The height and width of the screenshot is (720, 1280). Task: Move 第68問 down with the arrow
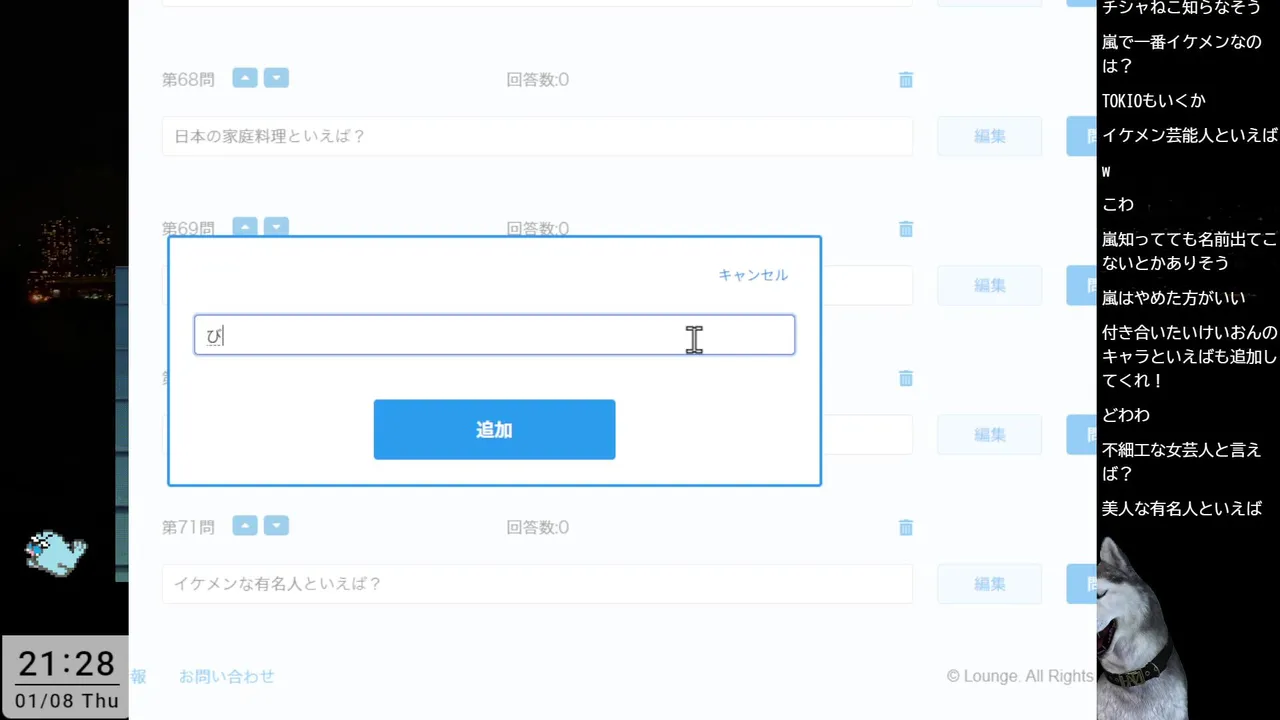point(276,78)
